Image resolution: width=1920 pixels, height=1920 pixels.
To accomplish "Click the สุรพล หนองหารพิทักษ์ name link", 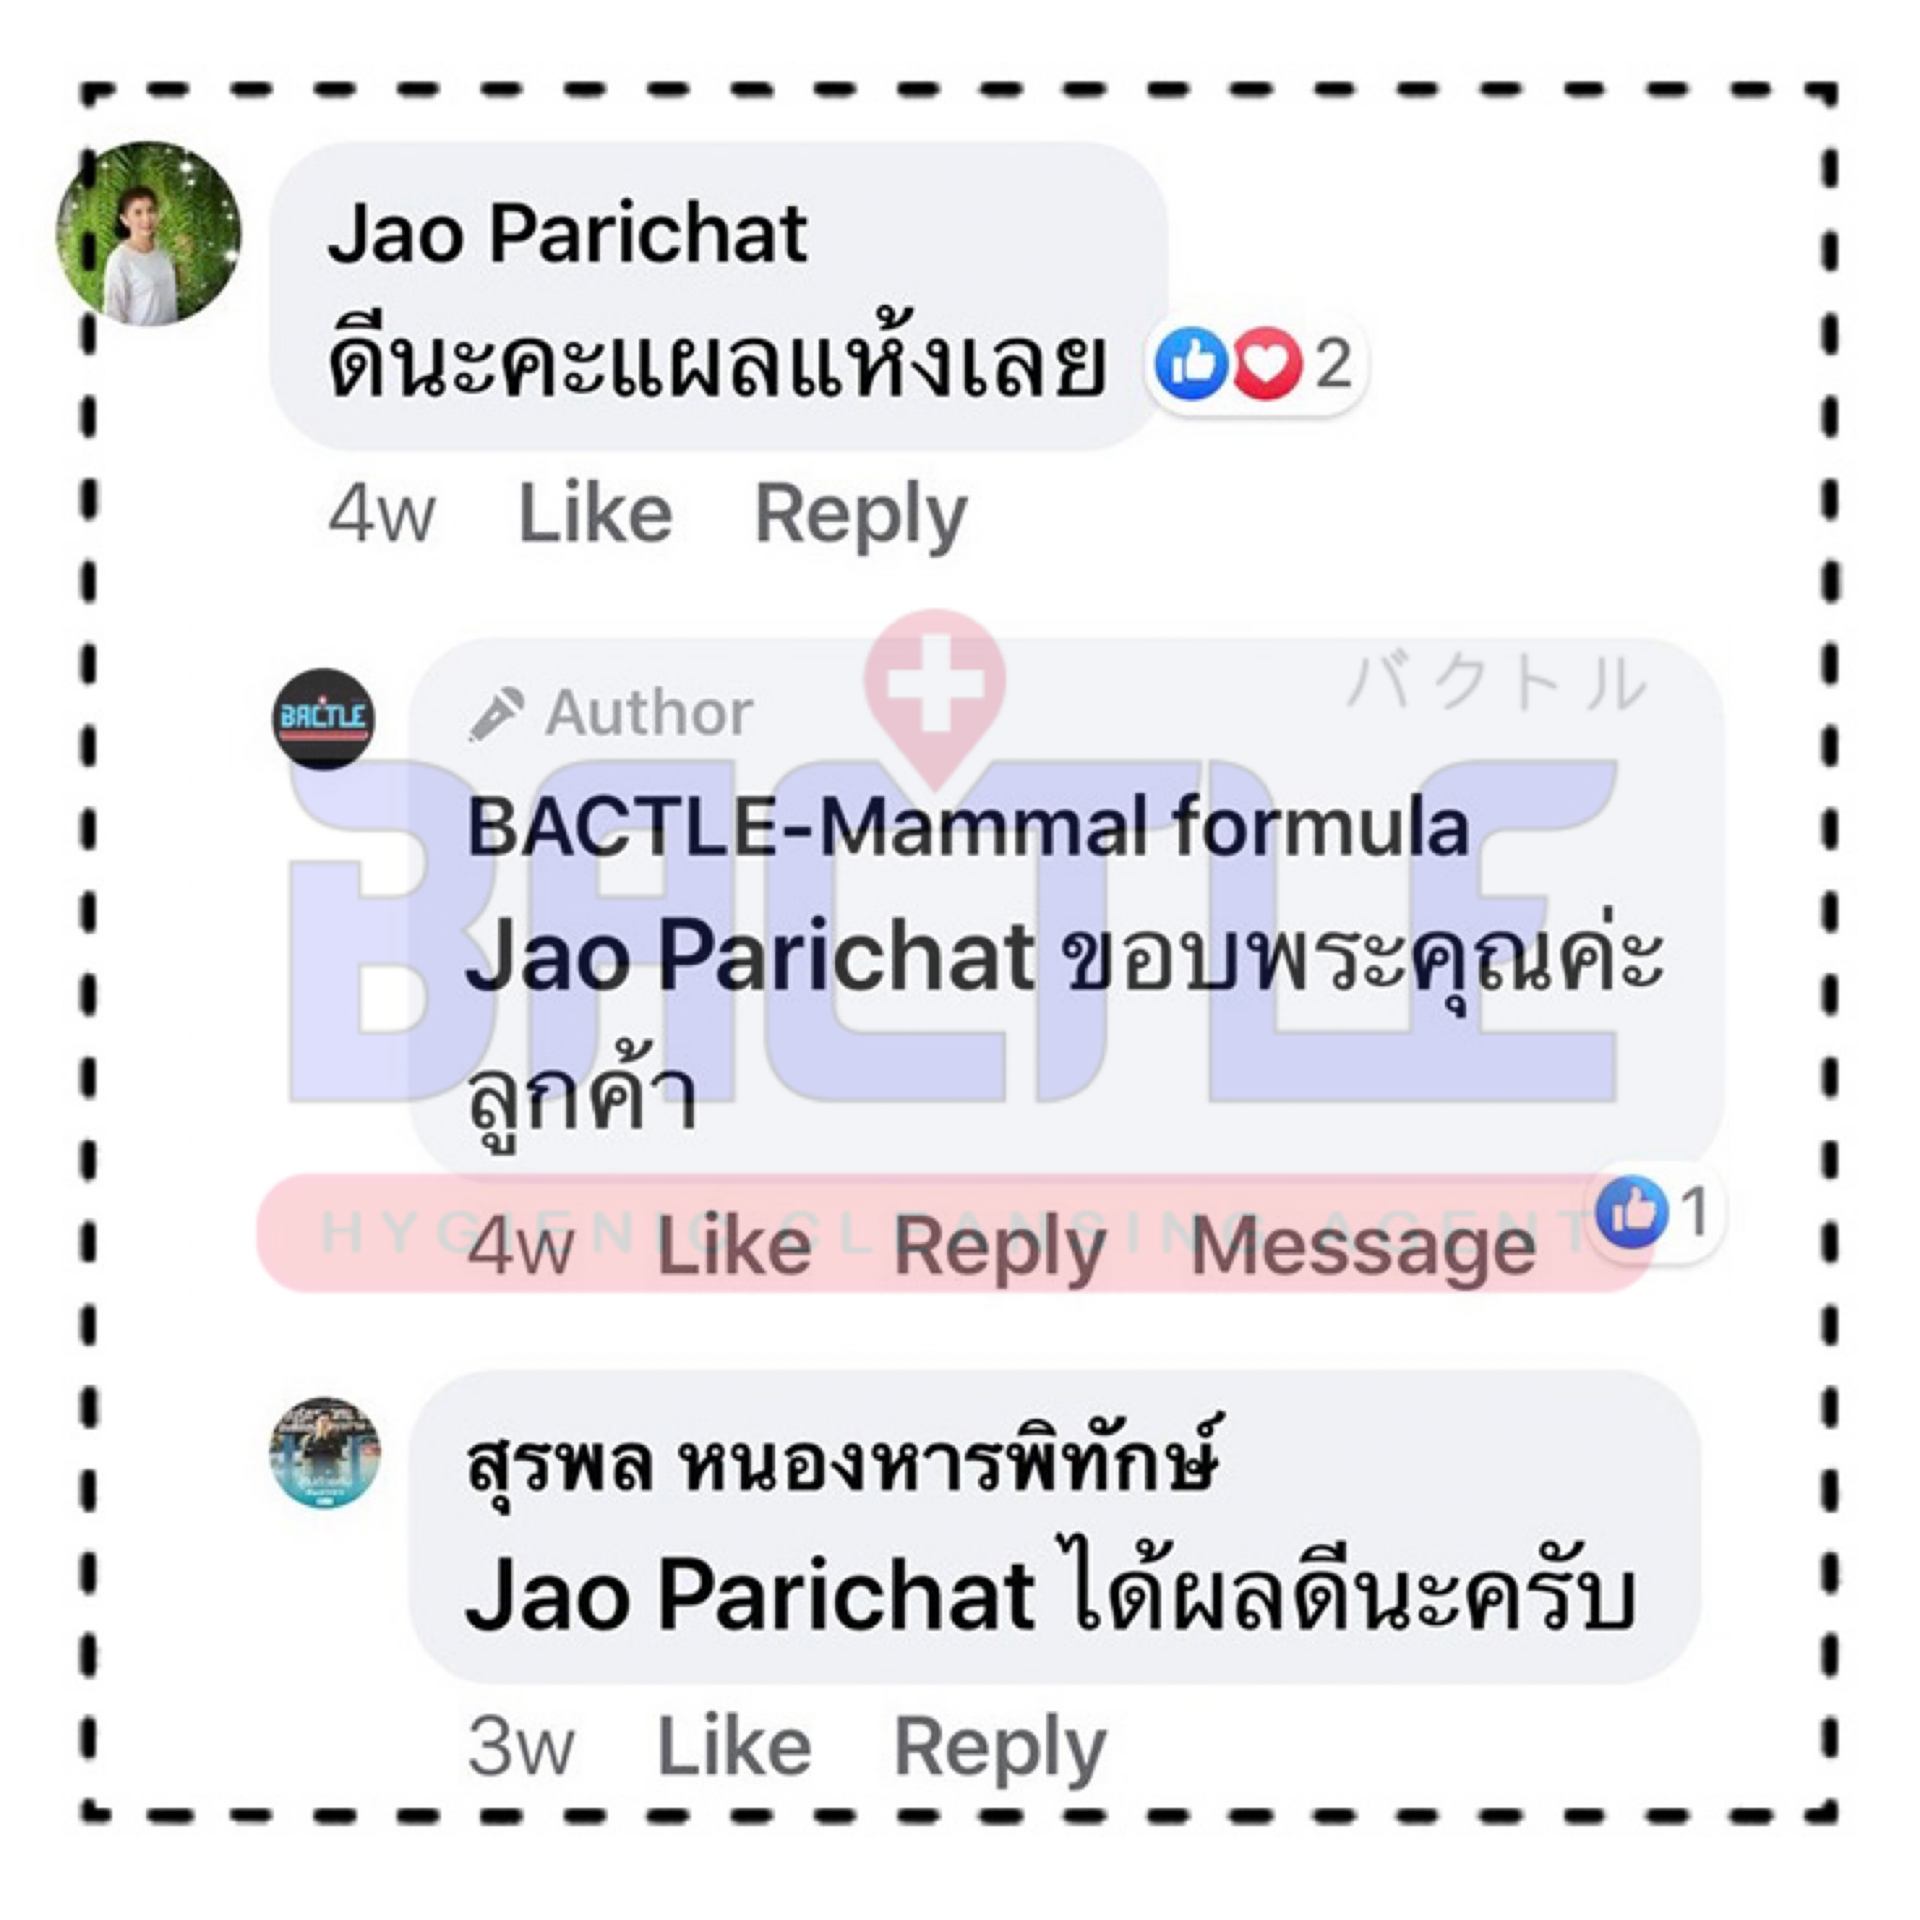I will pos(843,1461).
